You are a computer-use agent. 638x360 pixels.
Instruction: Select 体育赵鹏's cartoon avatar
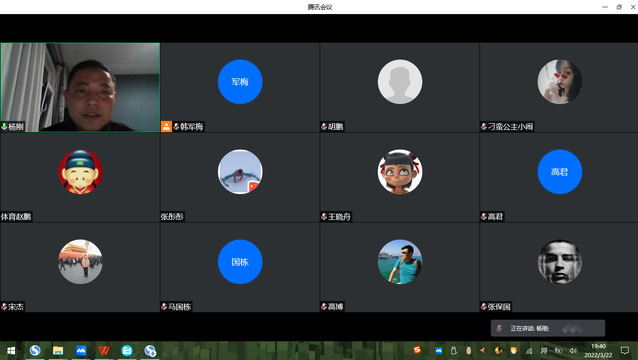click(x=80, y=172)
